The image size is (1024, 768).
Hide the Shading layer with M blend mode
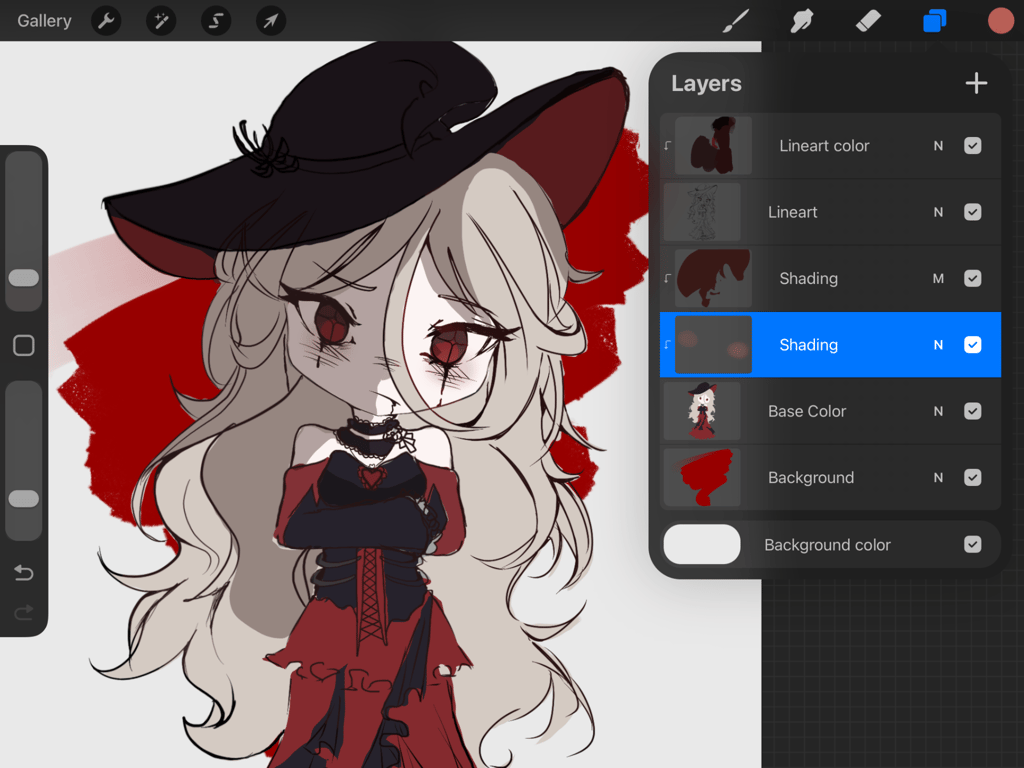click(x=972, y=279)
